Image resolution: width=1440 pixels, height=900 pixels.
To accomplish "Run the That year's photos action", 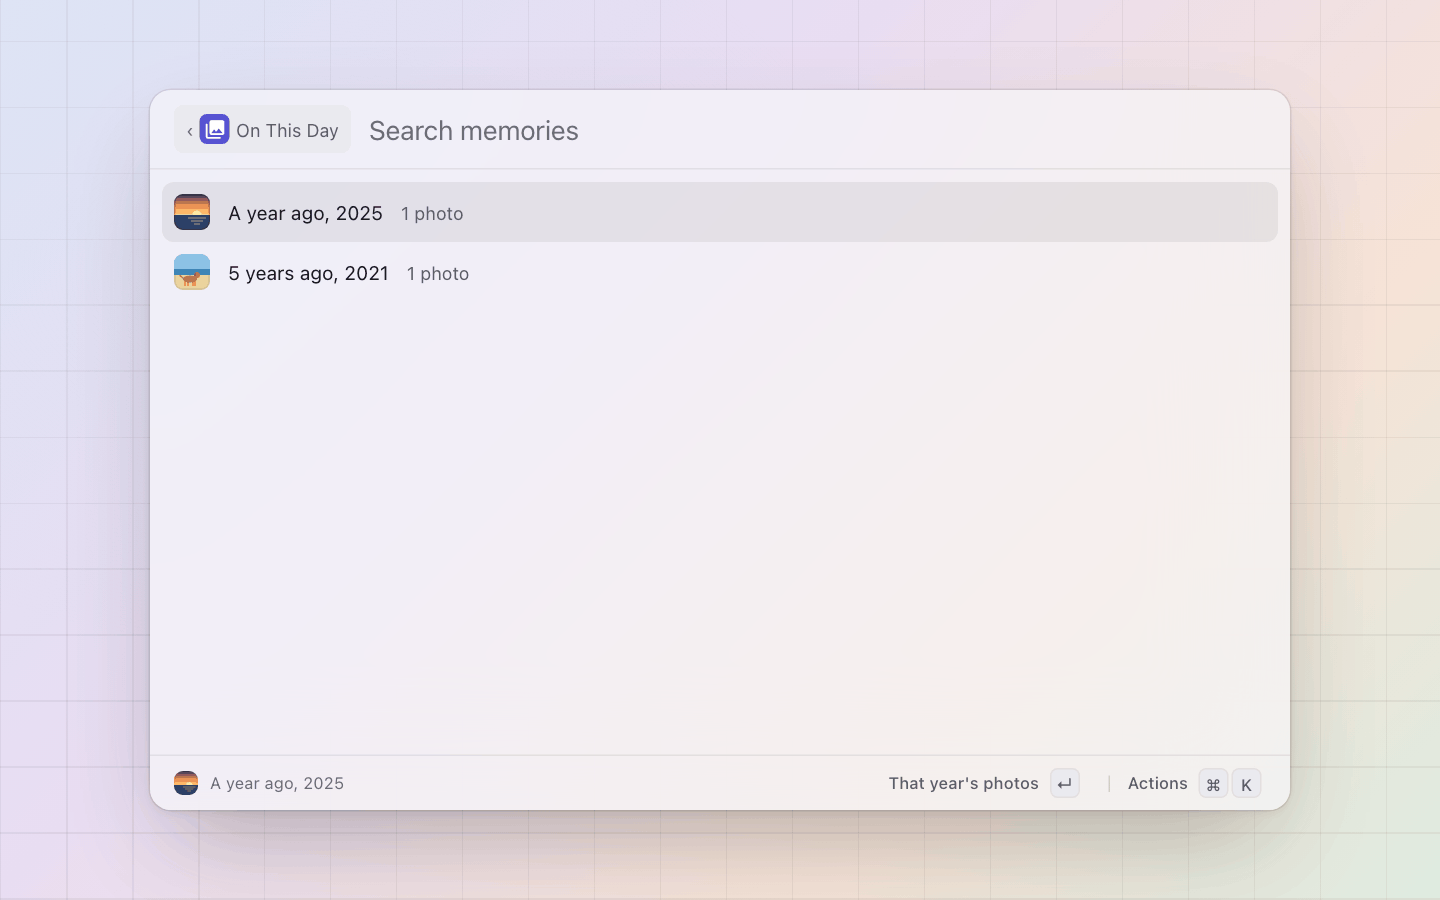I will click(963, 783).
